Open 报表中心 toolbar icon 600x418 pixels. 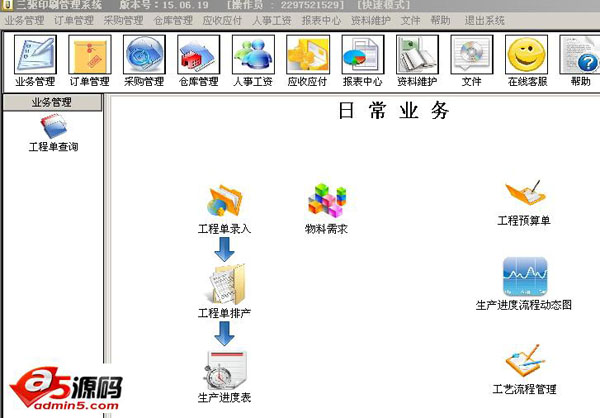tap(363, 54)
